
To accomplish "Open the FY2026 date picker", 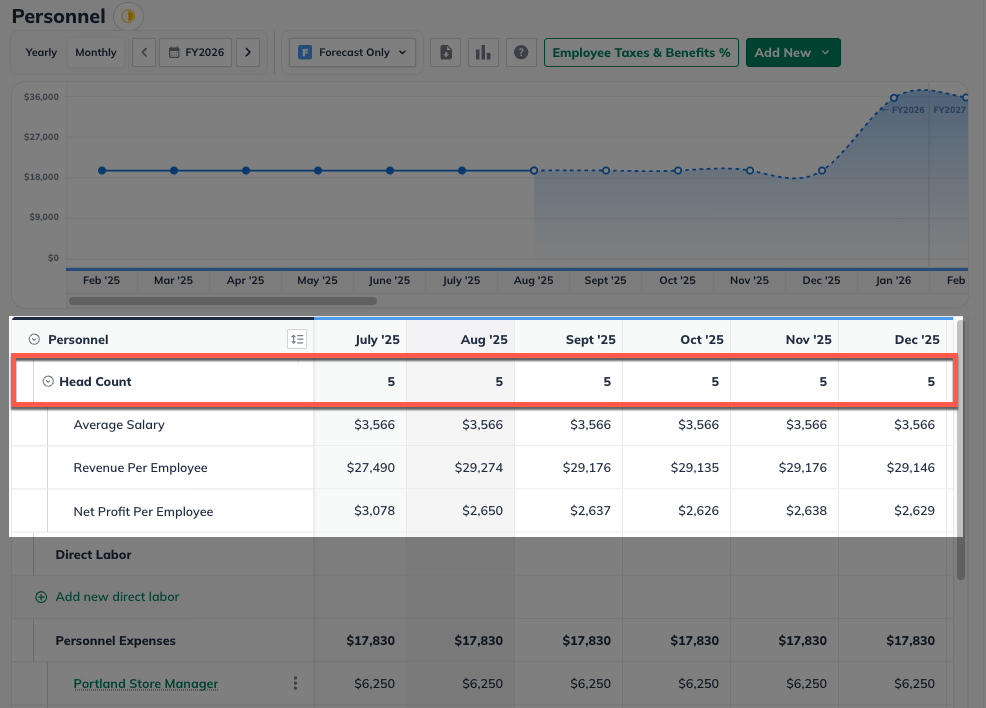I will click(197, 53).
